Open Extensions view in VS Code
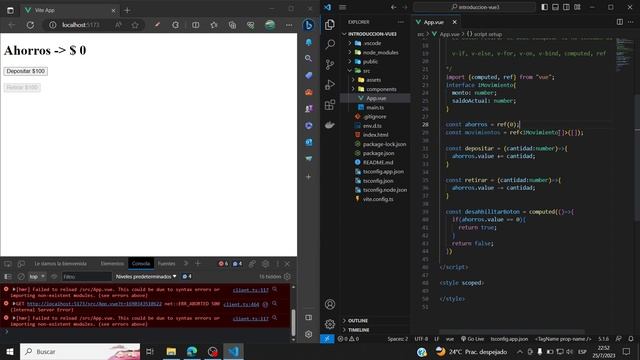This screenshot has height=360, width=640. tap(330, 104)
